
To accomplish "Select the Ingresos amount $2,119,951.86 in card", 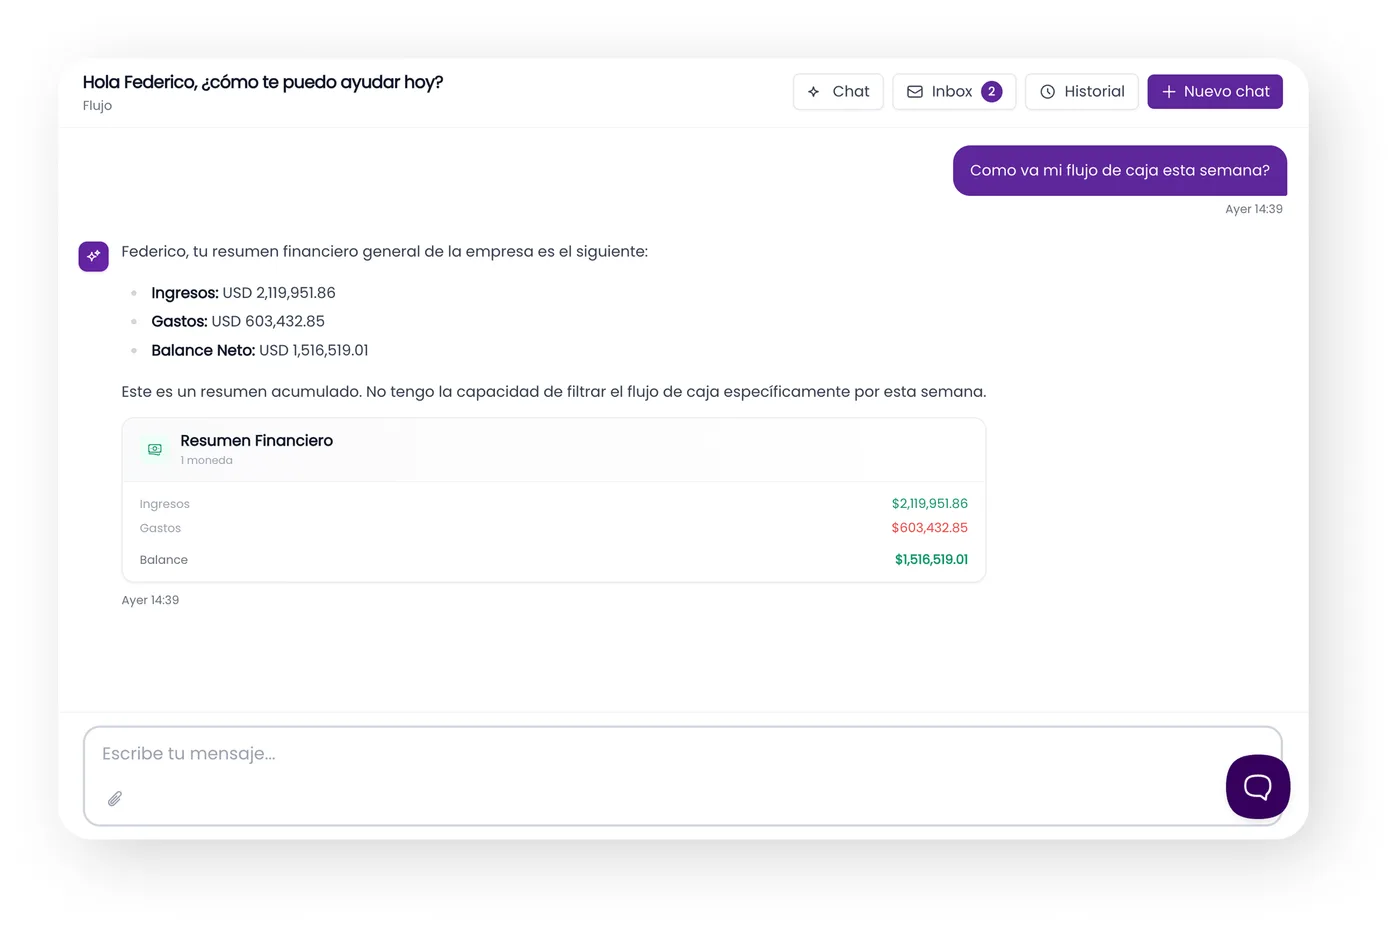I will pos(930,504).
